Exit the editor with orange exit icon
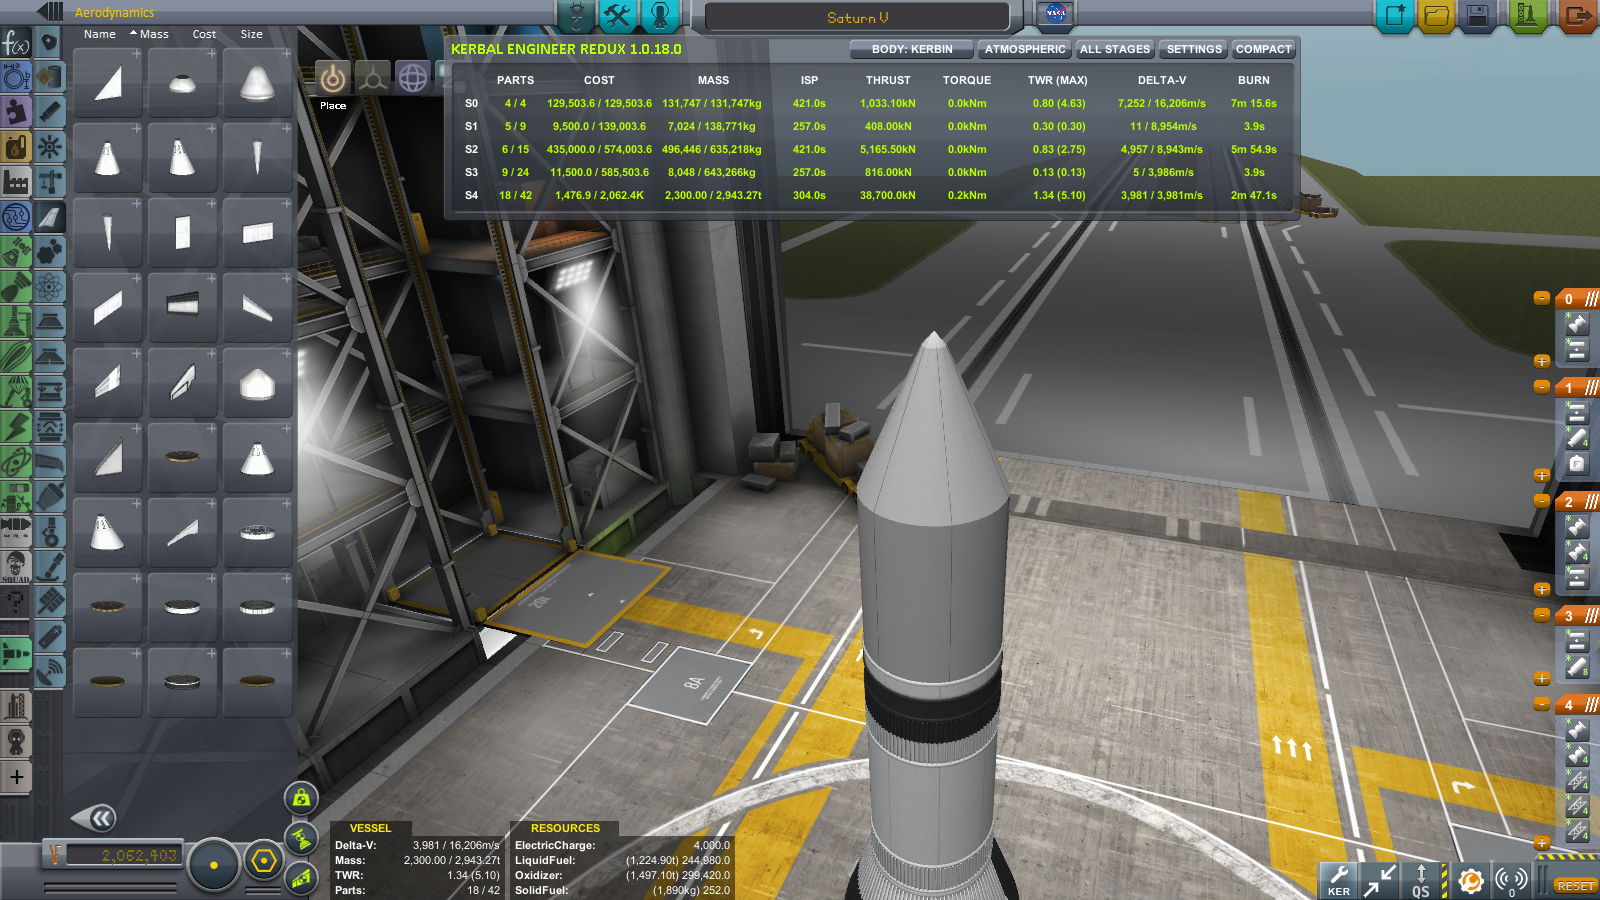1600x900 pixels. 1577,16
